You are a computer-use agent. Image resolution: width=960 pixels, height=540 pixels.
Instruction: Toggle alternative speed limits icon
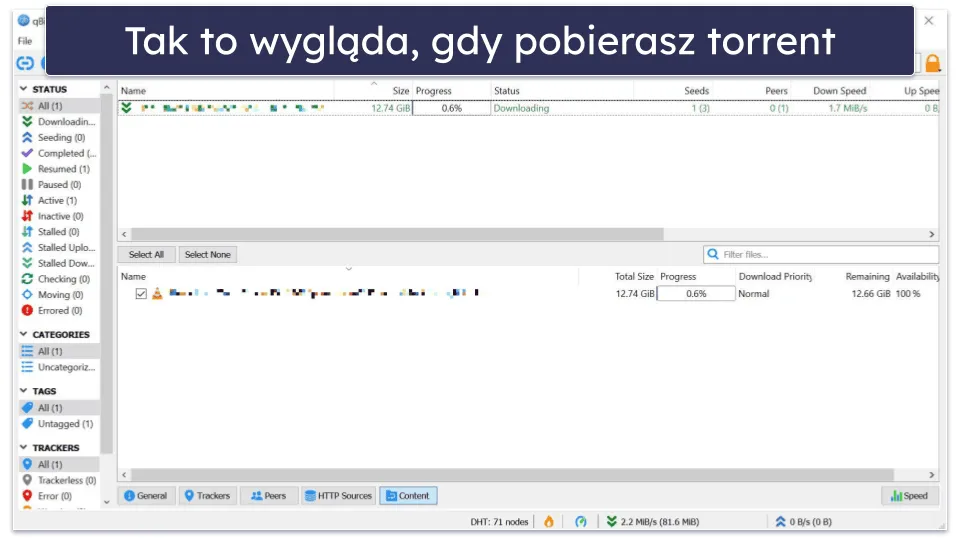[x=580, y=522]
